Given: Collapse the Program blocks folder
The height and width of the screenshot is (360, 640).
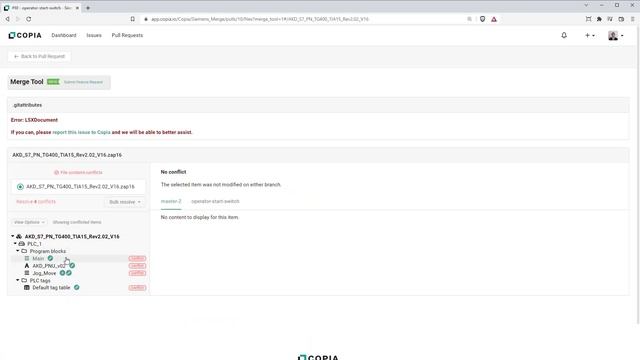Looking at the screenshot, I should pyautogui.click(x=18, y=251).
